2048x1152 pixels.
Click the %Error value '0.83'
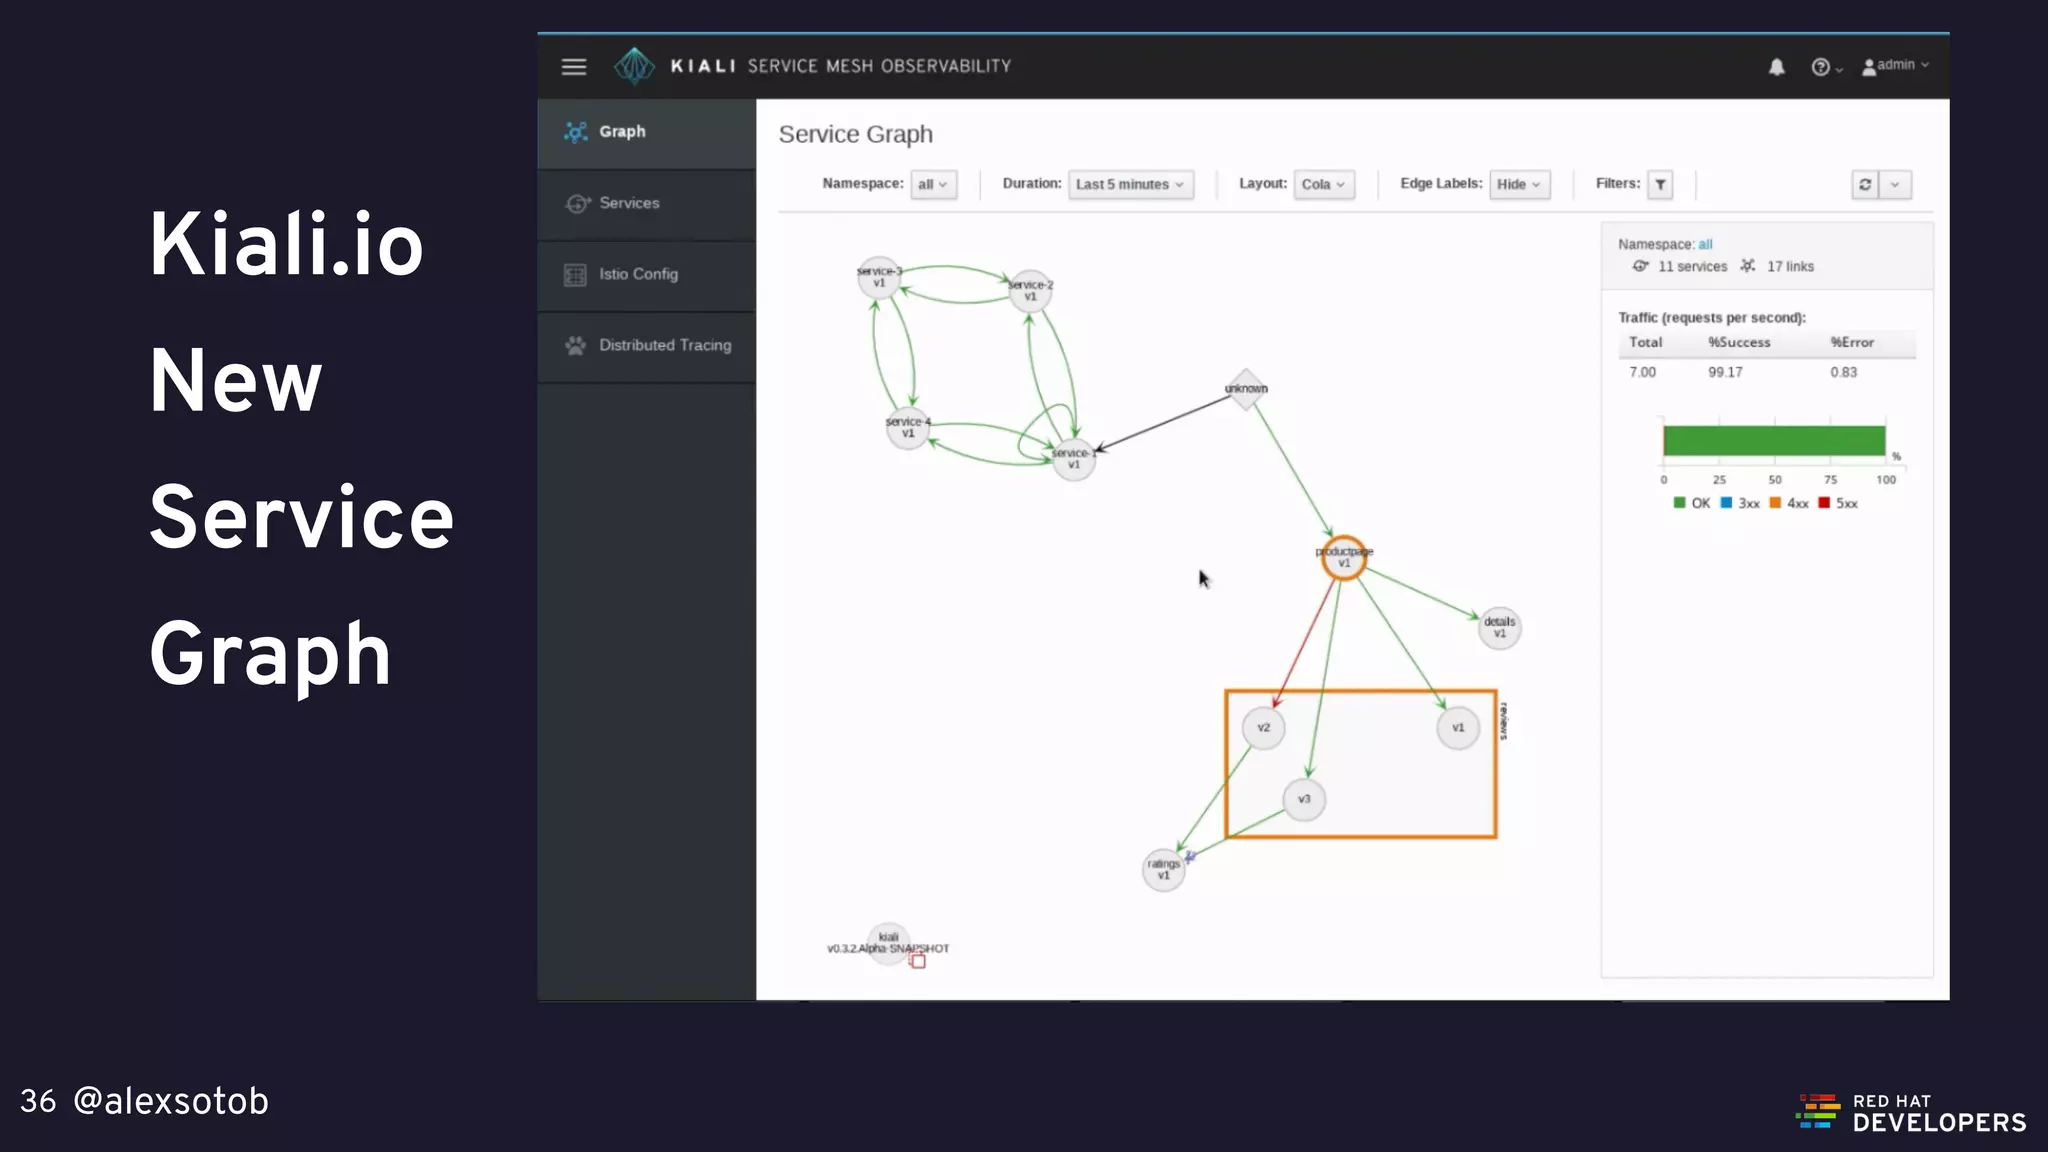(x=1843, y=372)
